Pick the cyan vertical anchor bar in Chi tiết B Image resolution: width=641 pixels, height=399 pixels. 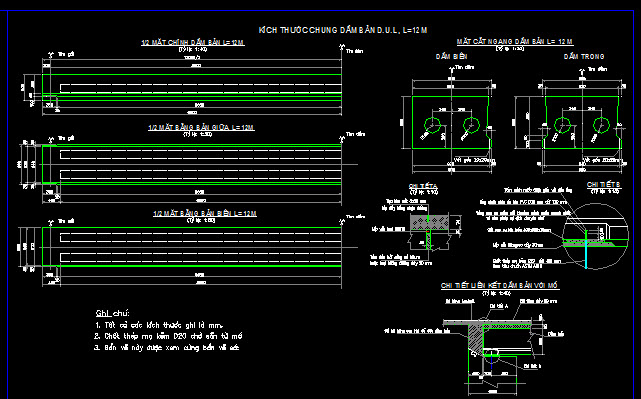click(585, 250)
